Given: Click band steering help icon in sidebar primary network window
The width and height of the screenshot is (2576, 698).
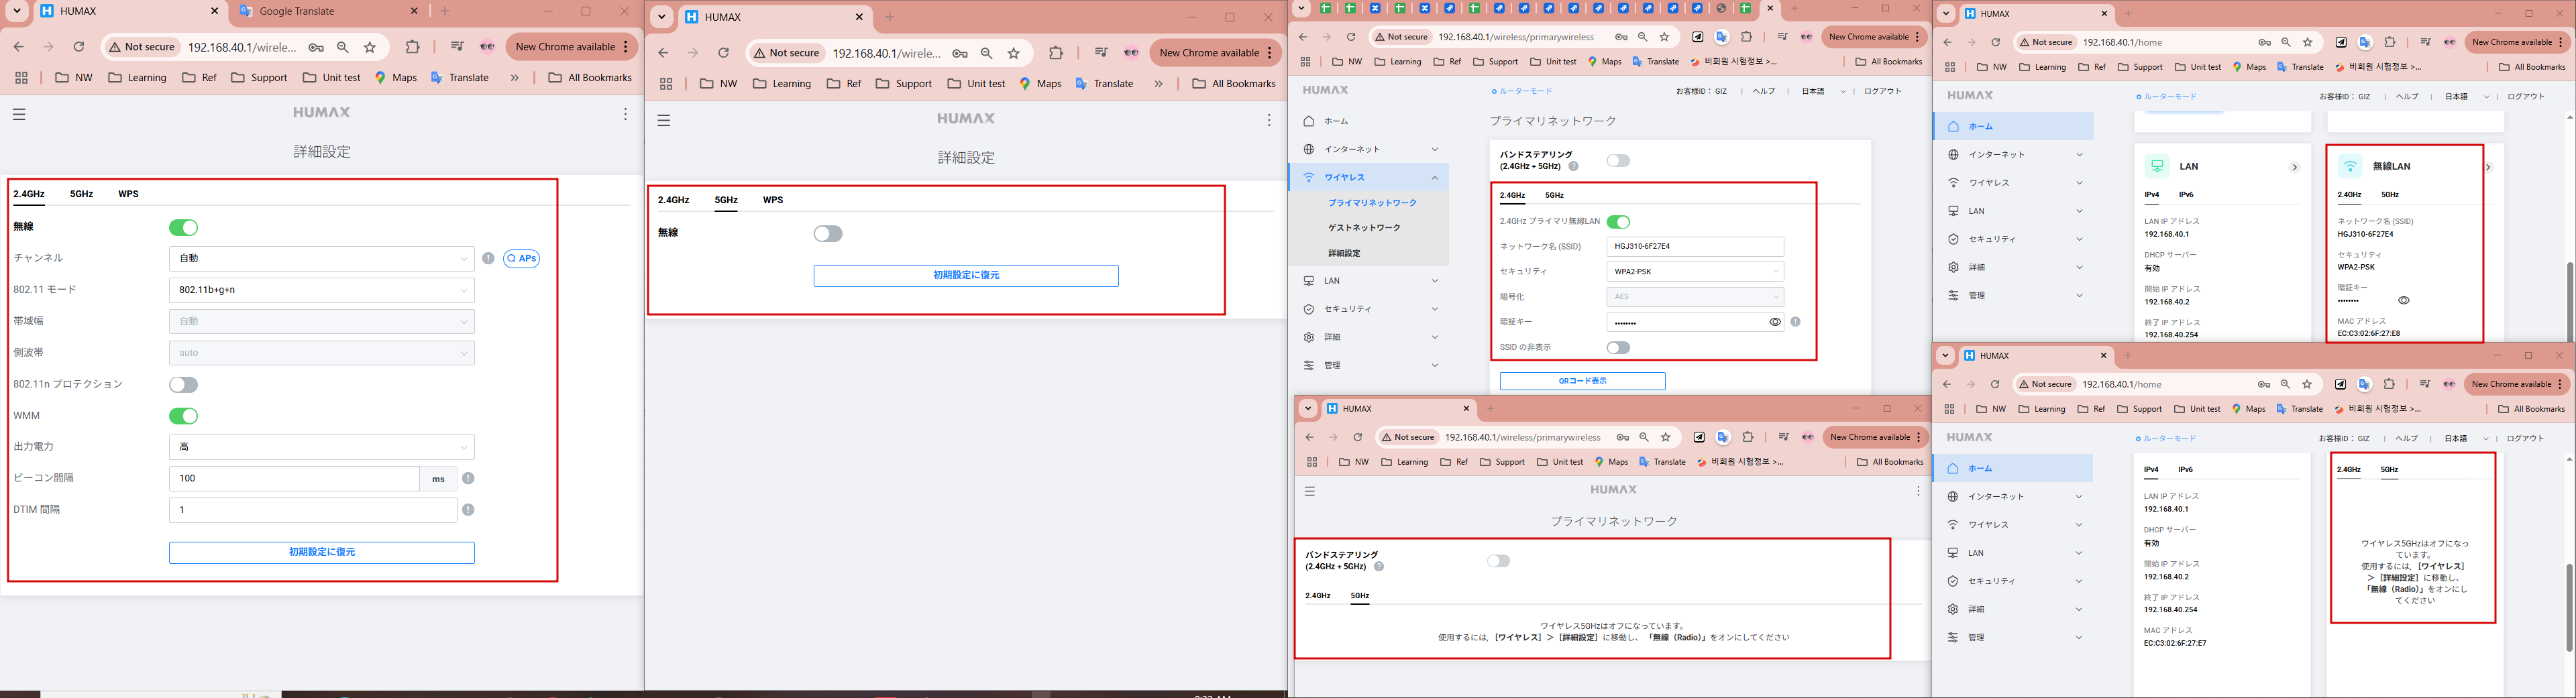Looking at the screenshot, I should coord(1573,167).
